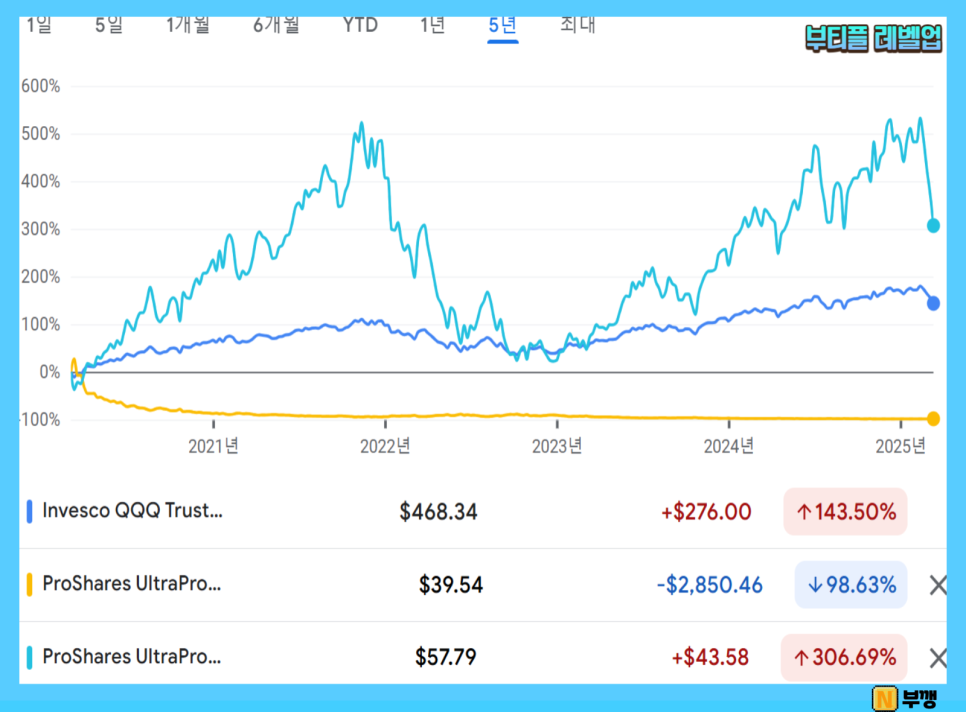Viewport: 966px width, 712px height.
Task: Click the yellow line endpoint dot
Action: pos(933,419)
